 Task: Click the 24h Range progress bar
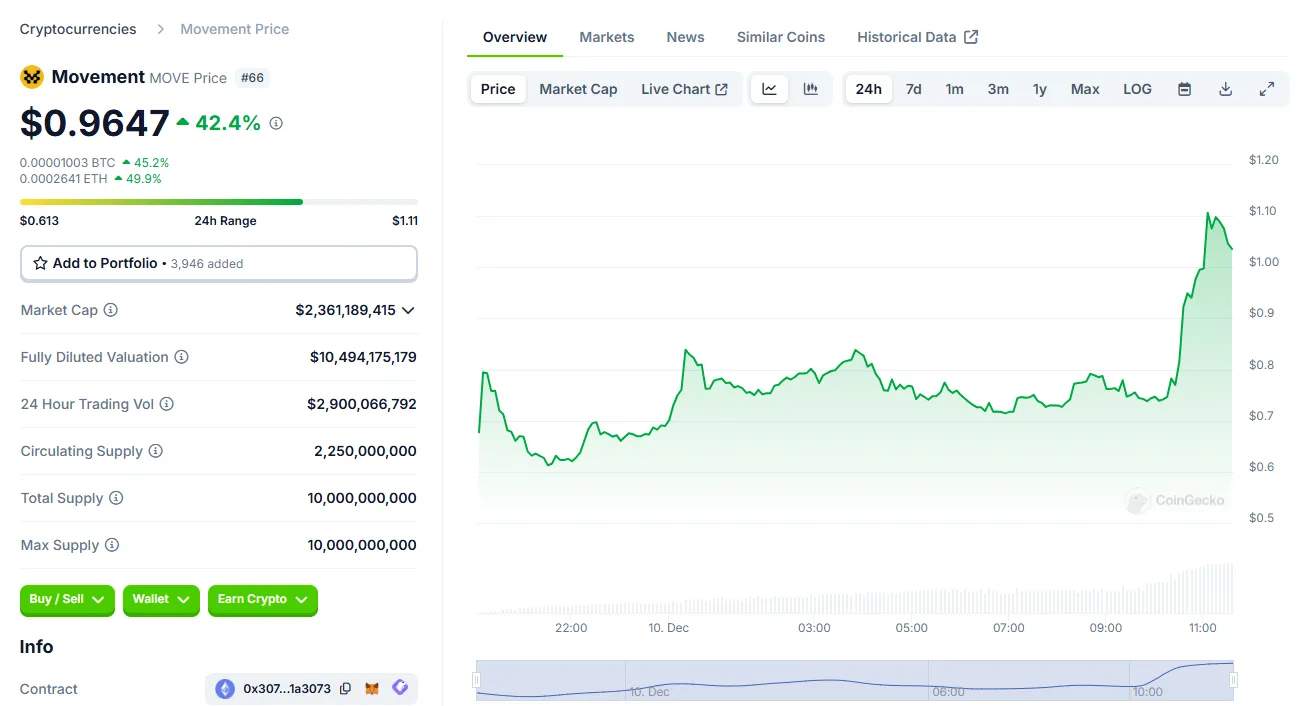(x=219, y=202)
